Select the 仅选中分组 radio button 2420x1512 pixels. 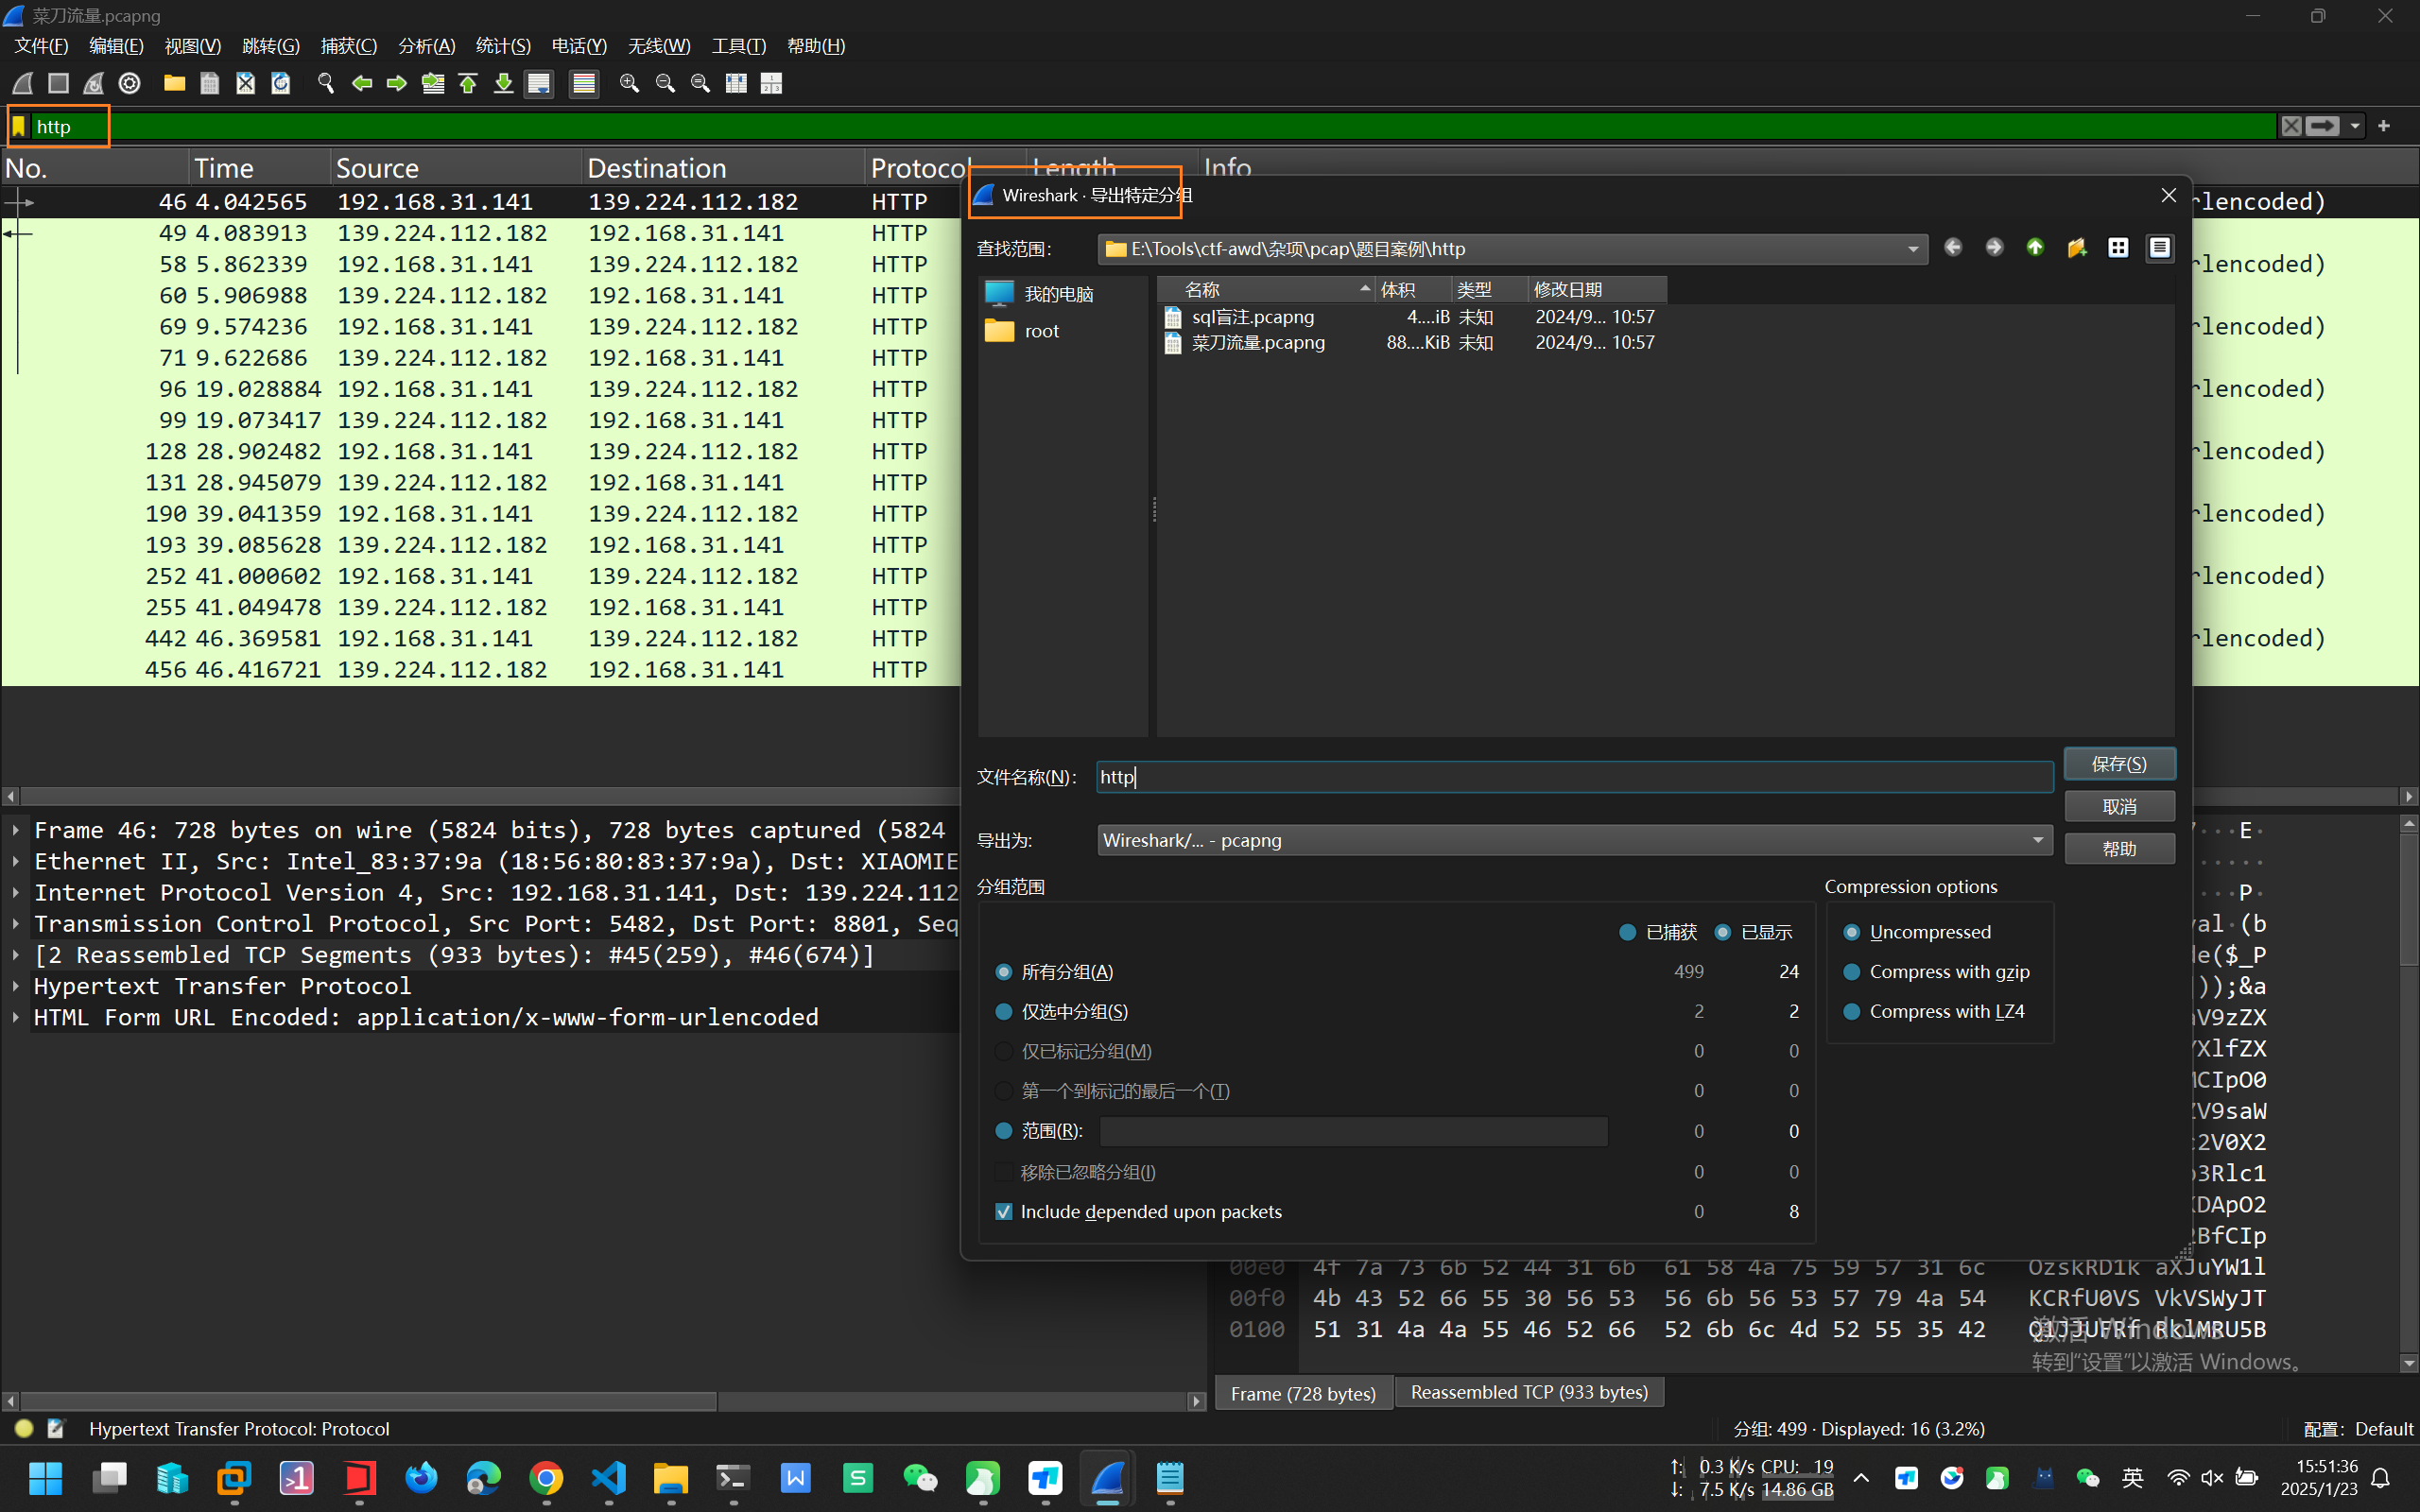coord(1004,1012)
